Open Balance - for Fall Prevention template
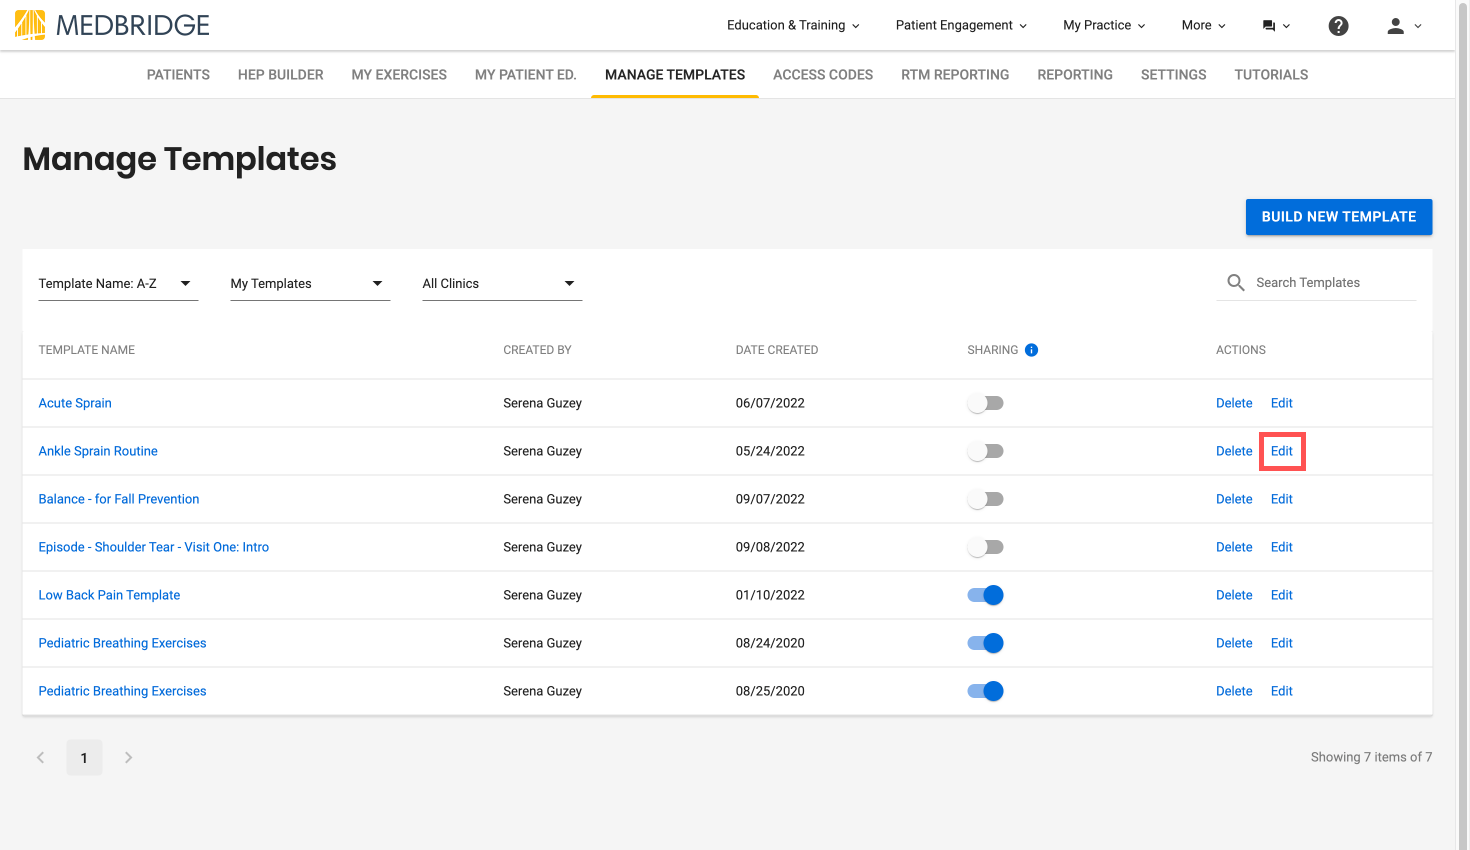1470x850 pixels. pyautogui.click(x=119, y=499)
